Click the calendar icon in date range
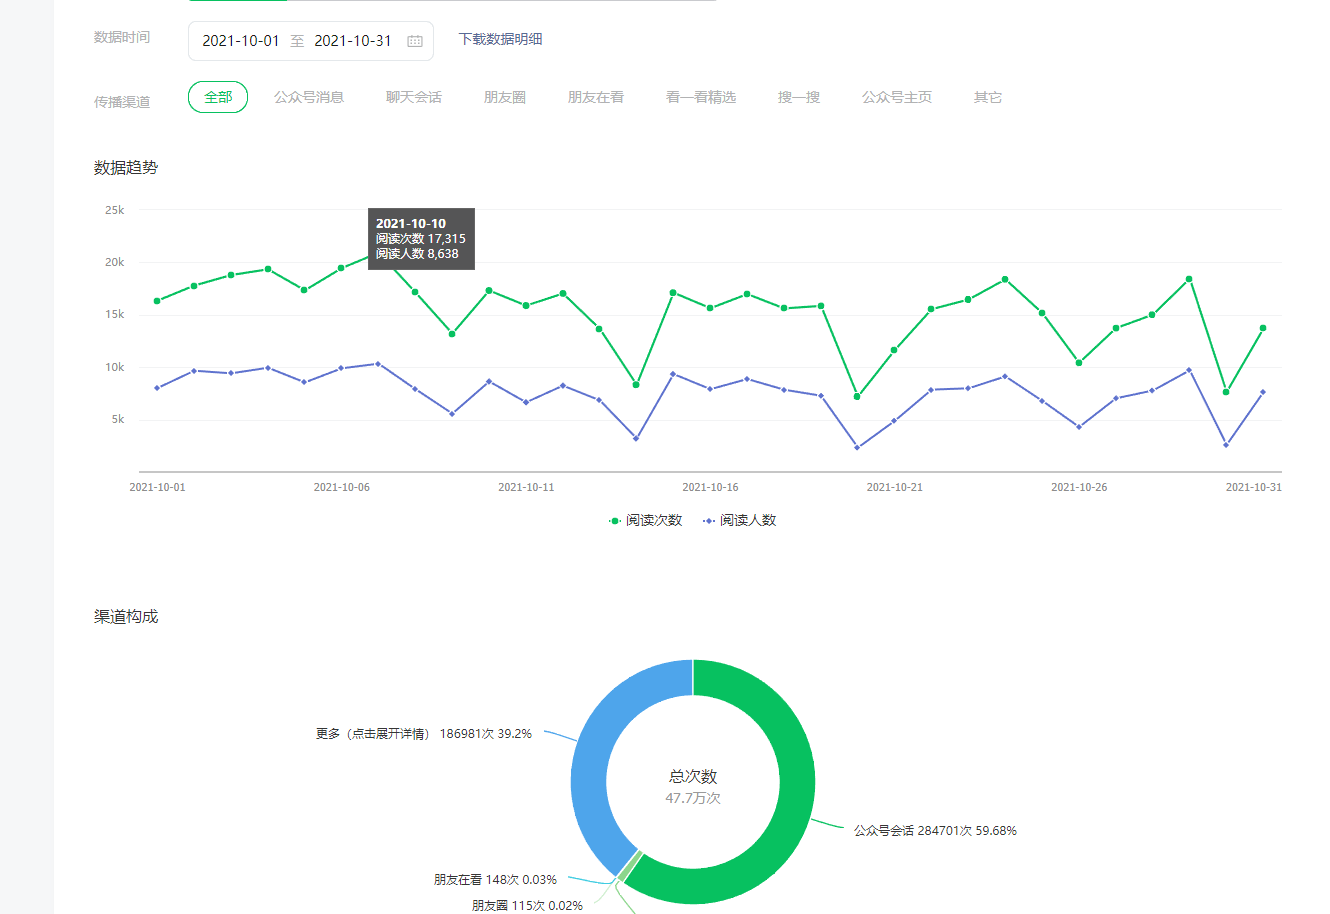 click(415, 41)
